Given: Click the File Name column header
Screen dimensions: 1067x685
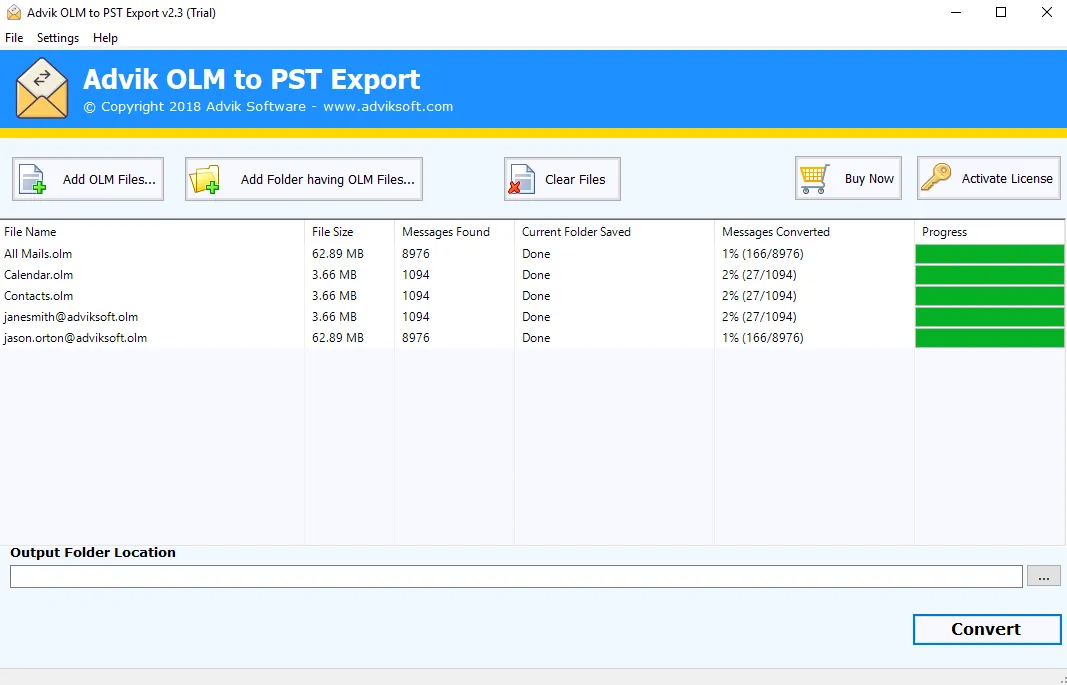Looking at the screenshot, I should (x=30, y=232).
